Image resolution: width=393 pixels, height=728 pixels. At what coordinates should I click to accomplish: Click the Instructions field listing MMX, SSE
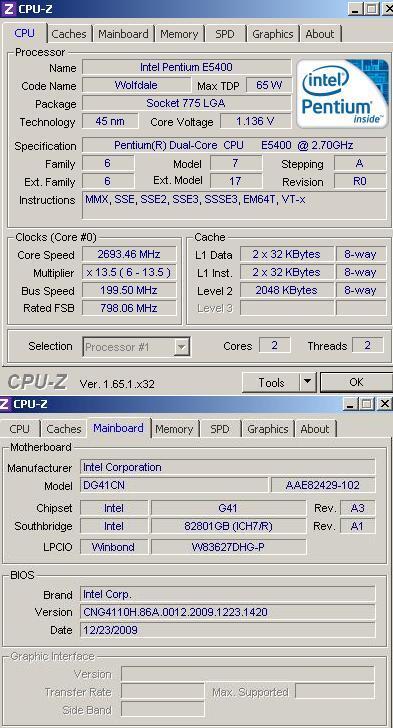point(234,205)
